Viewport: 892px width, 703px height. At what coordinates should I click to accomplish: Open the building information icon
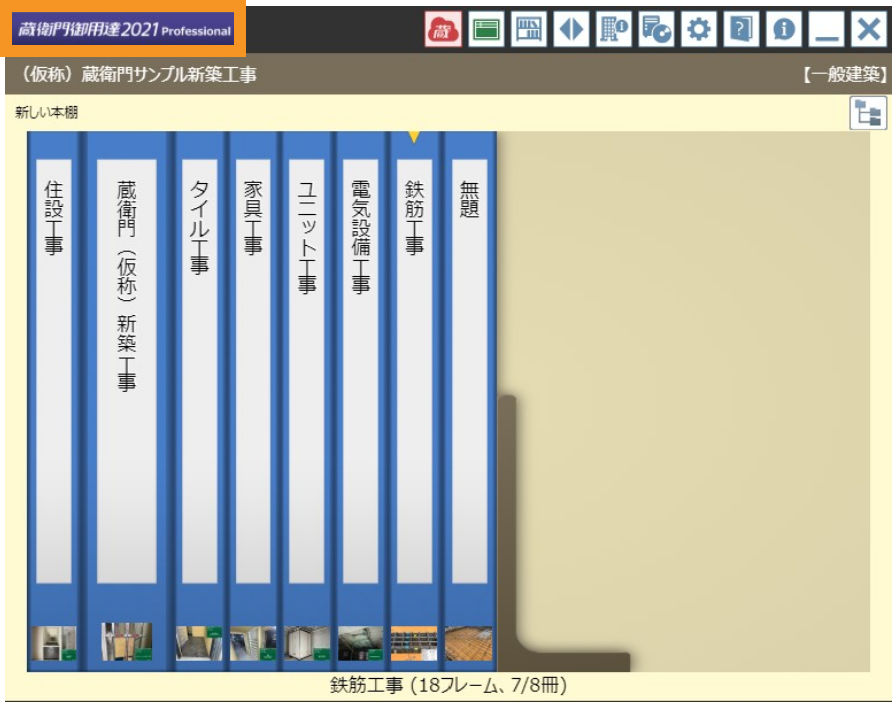coord(613,30)
